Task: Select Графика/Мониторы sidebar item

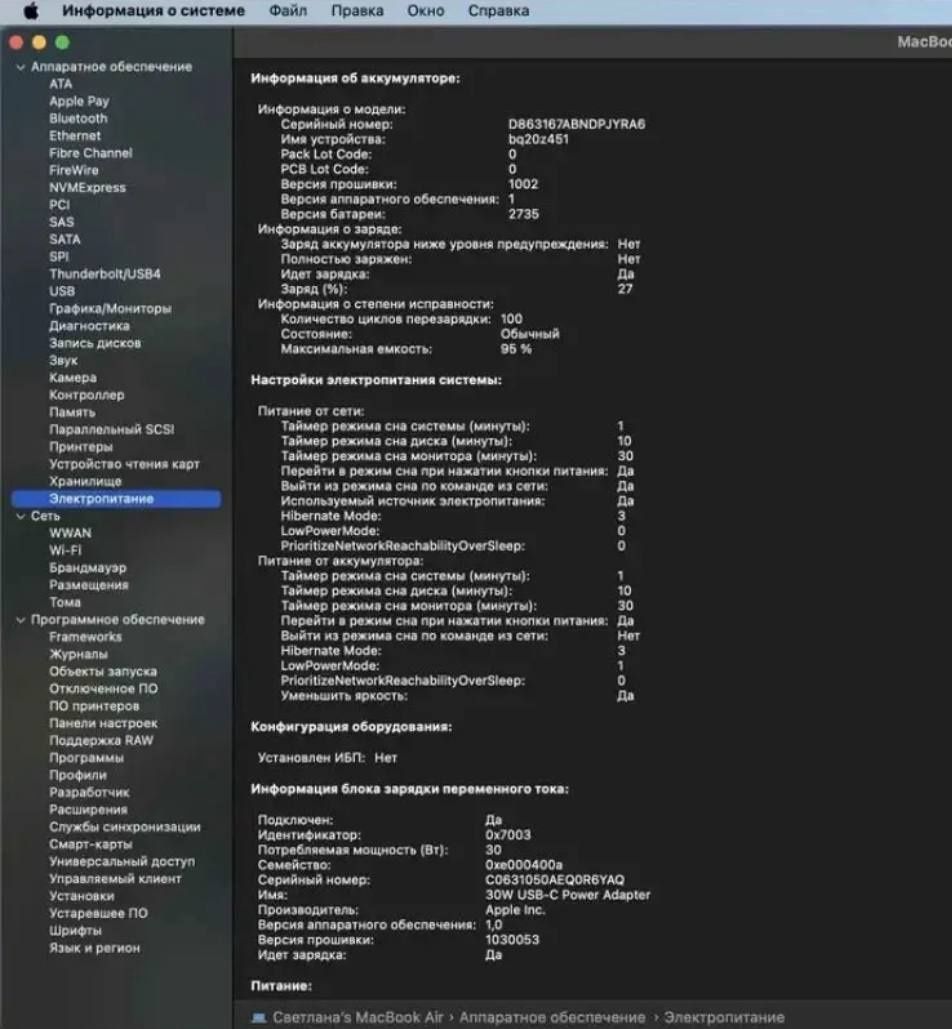Action: coord(110,308)
